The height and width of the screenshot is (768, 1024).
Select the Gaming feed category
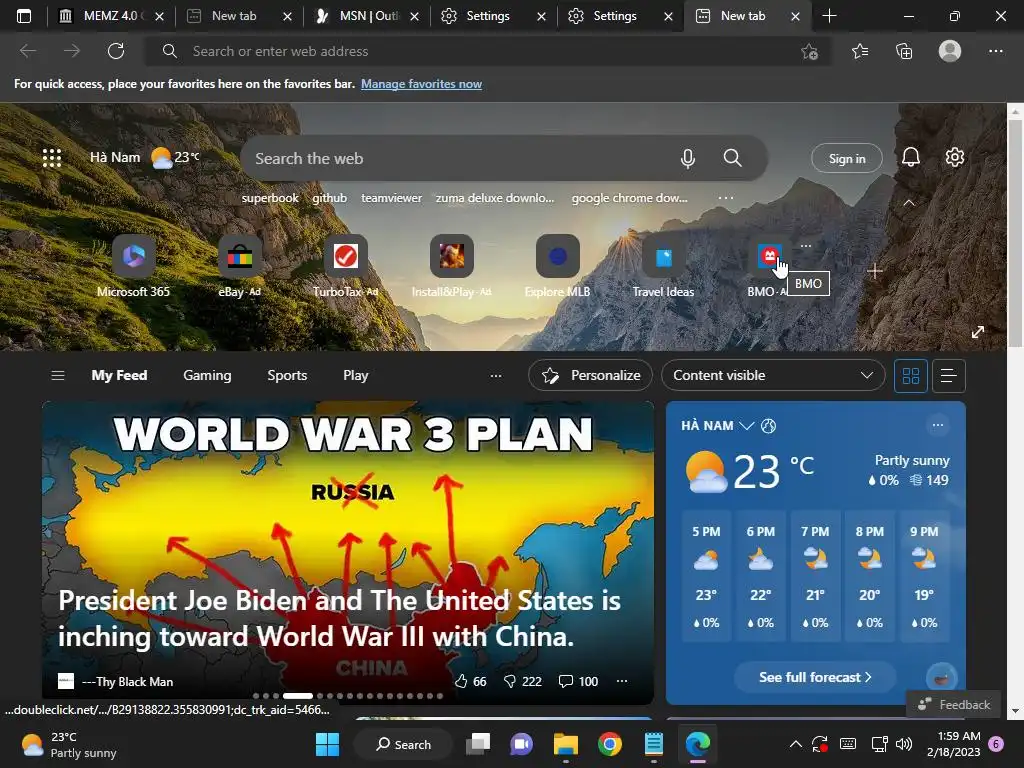coord(207,376)
